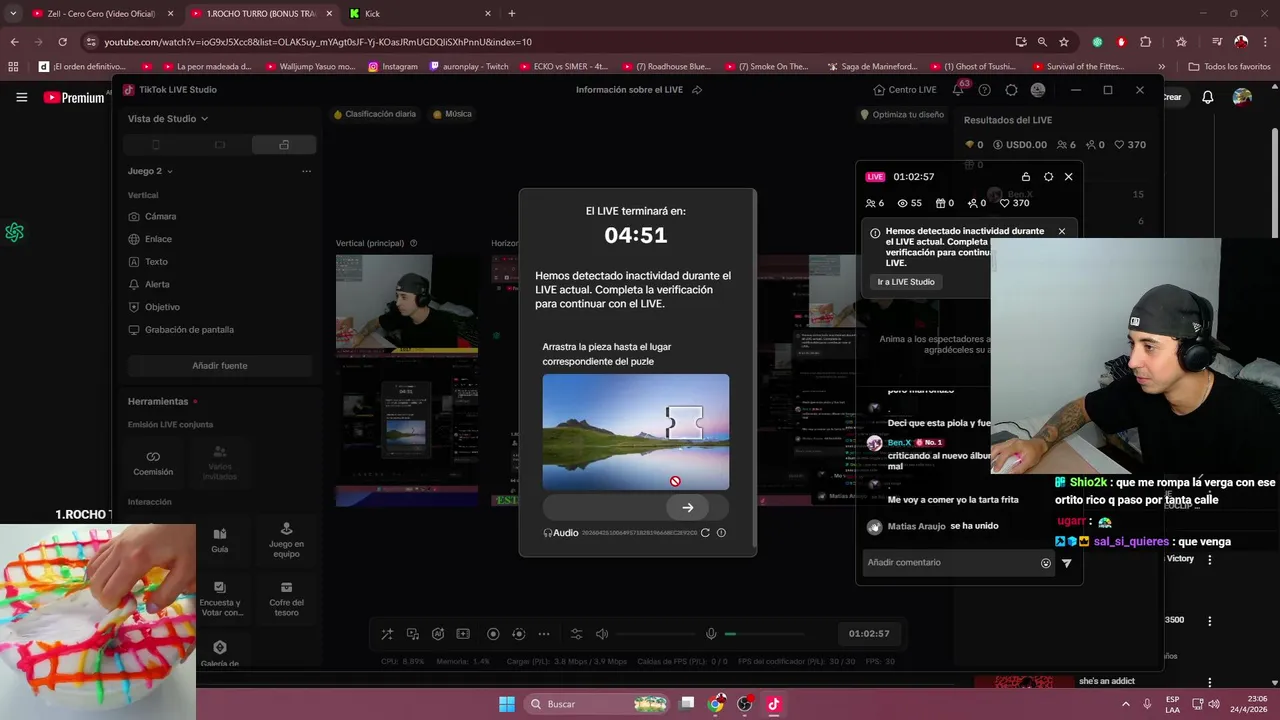Select the Grabación de pantalla source
Viewport: 1280px width, 720px height.
point(182,330)
